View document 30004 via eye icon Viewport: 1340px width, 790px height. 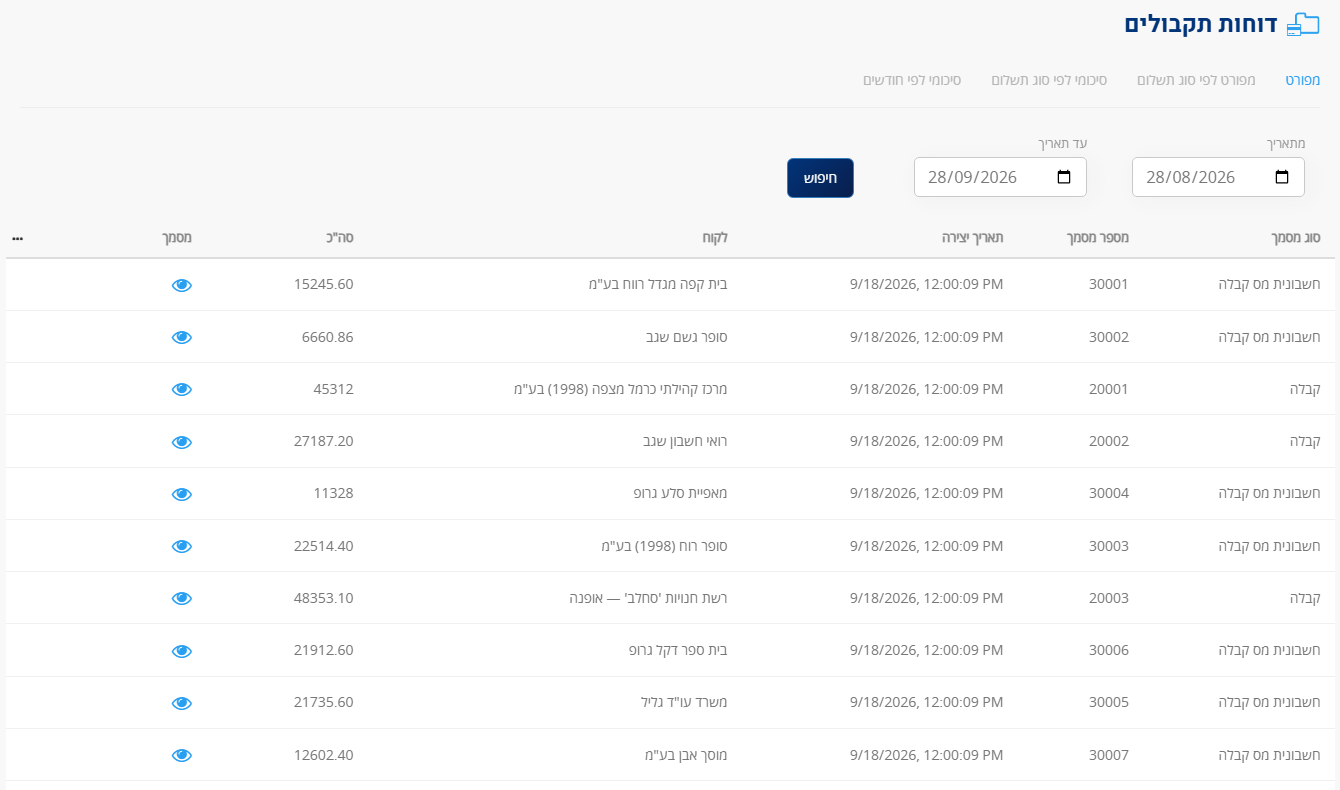(181, 494)
